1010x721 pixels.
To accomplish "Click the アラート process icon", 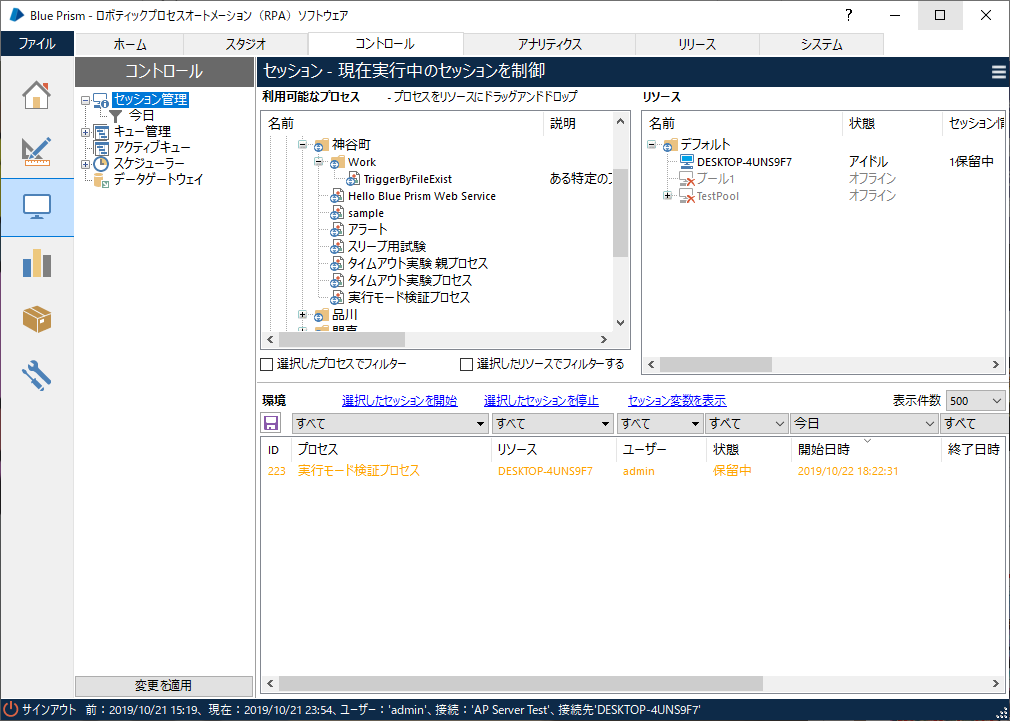I will (338, 230).
